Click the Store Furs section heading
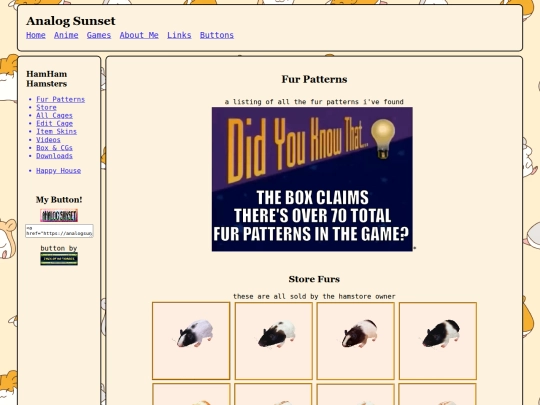The image size is (540, 405). [x=314, y=279]
